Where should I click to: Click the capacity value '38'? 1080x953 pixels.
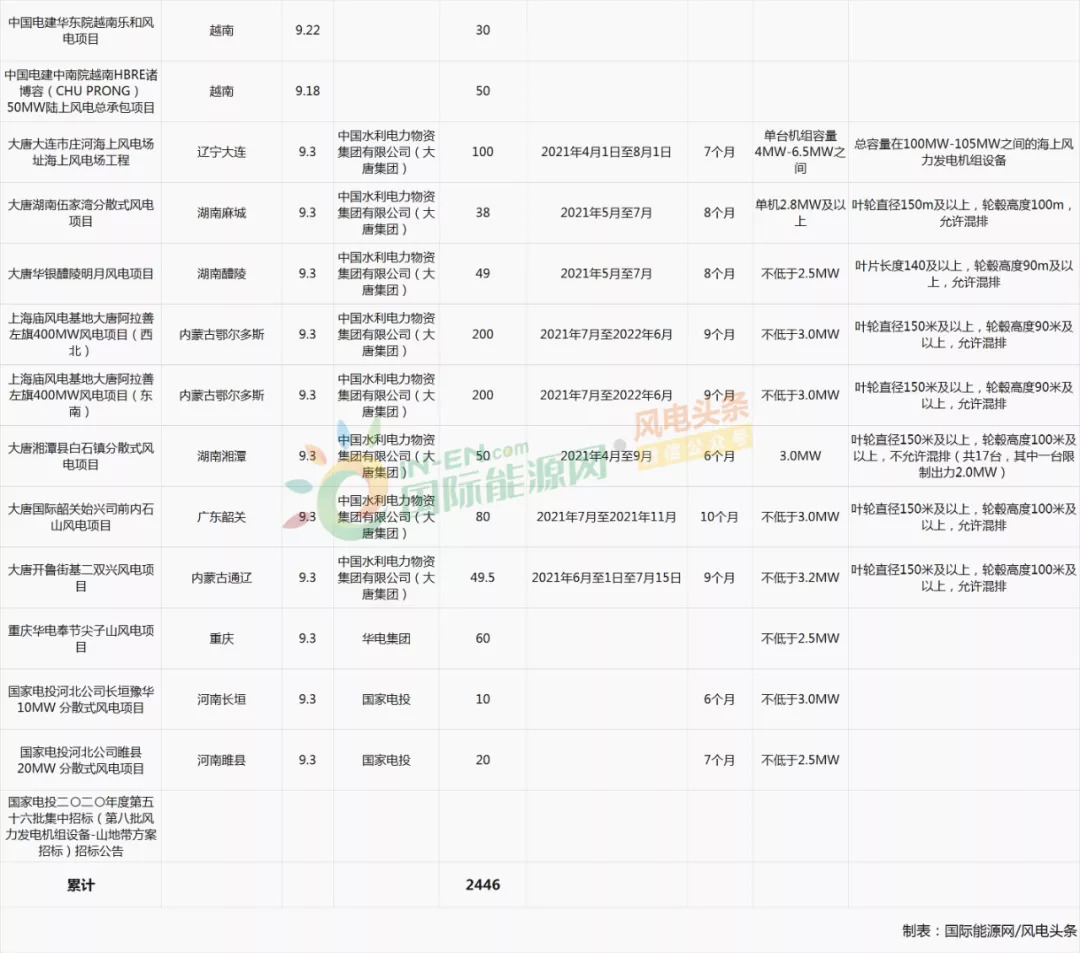483,213
